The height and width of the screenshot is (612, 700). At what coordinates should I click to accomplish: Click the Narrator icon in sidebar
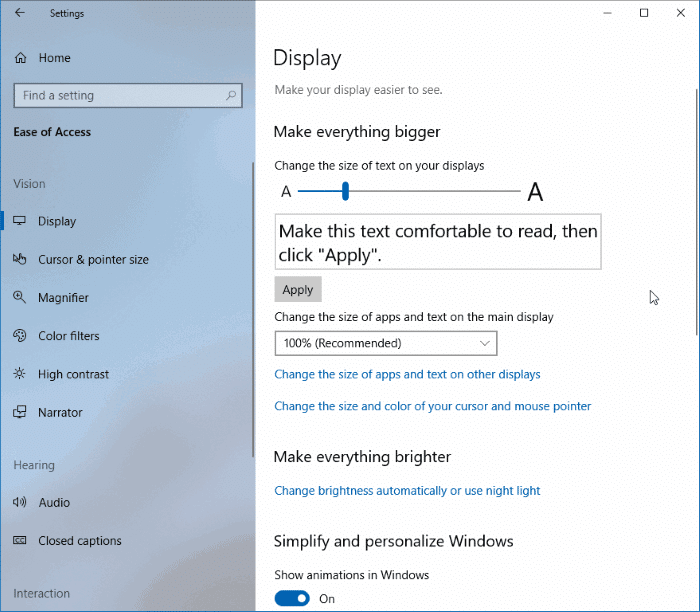point(20,412)
